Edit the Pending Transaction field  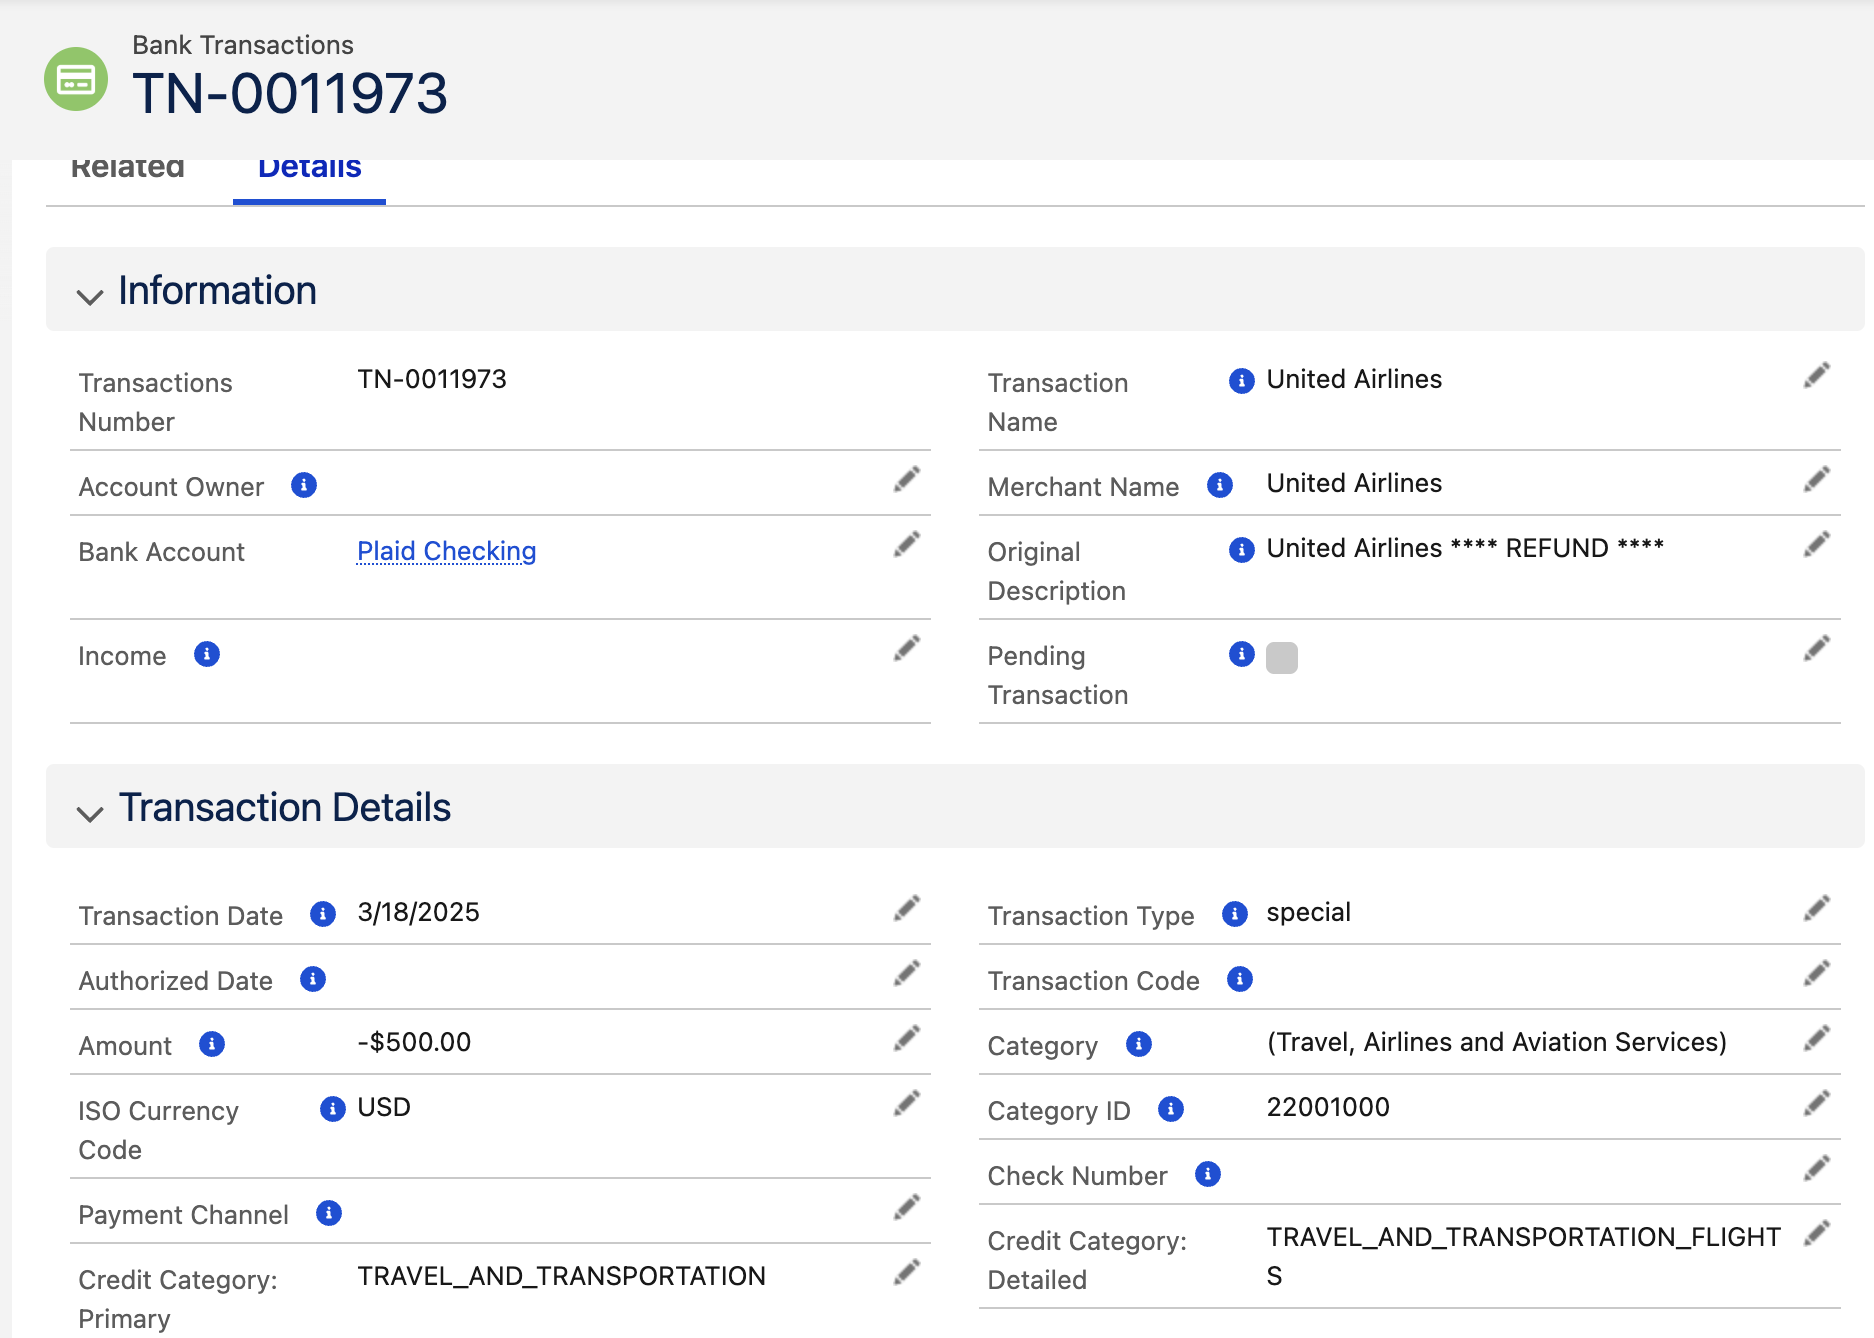coord(1817,648)
